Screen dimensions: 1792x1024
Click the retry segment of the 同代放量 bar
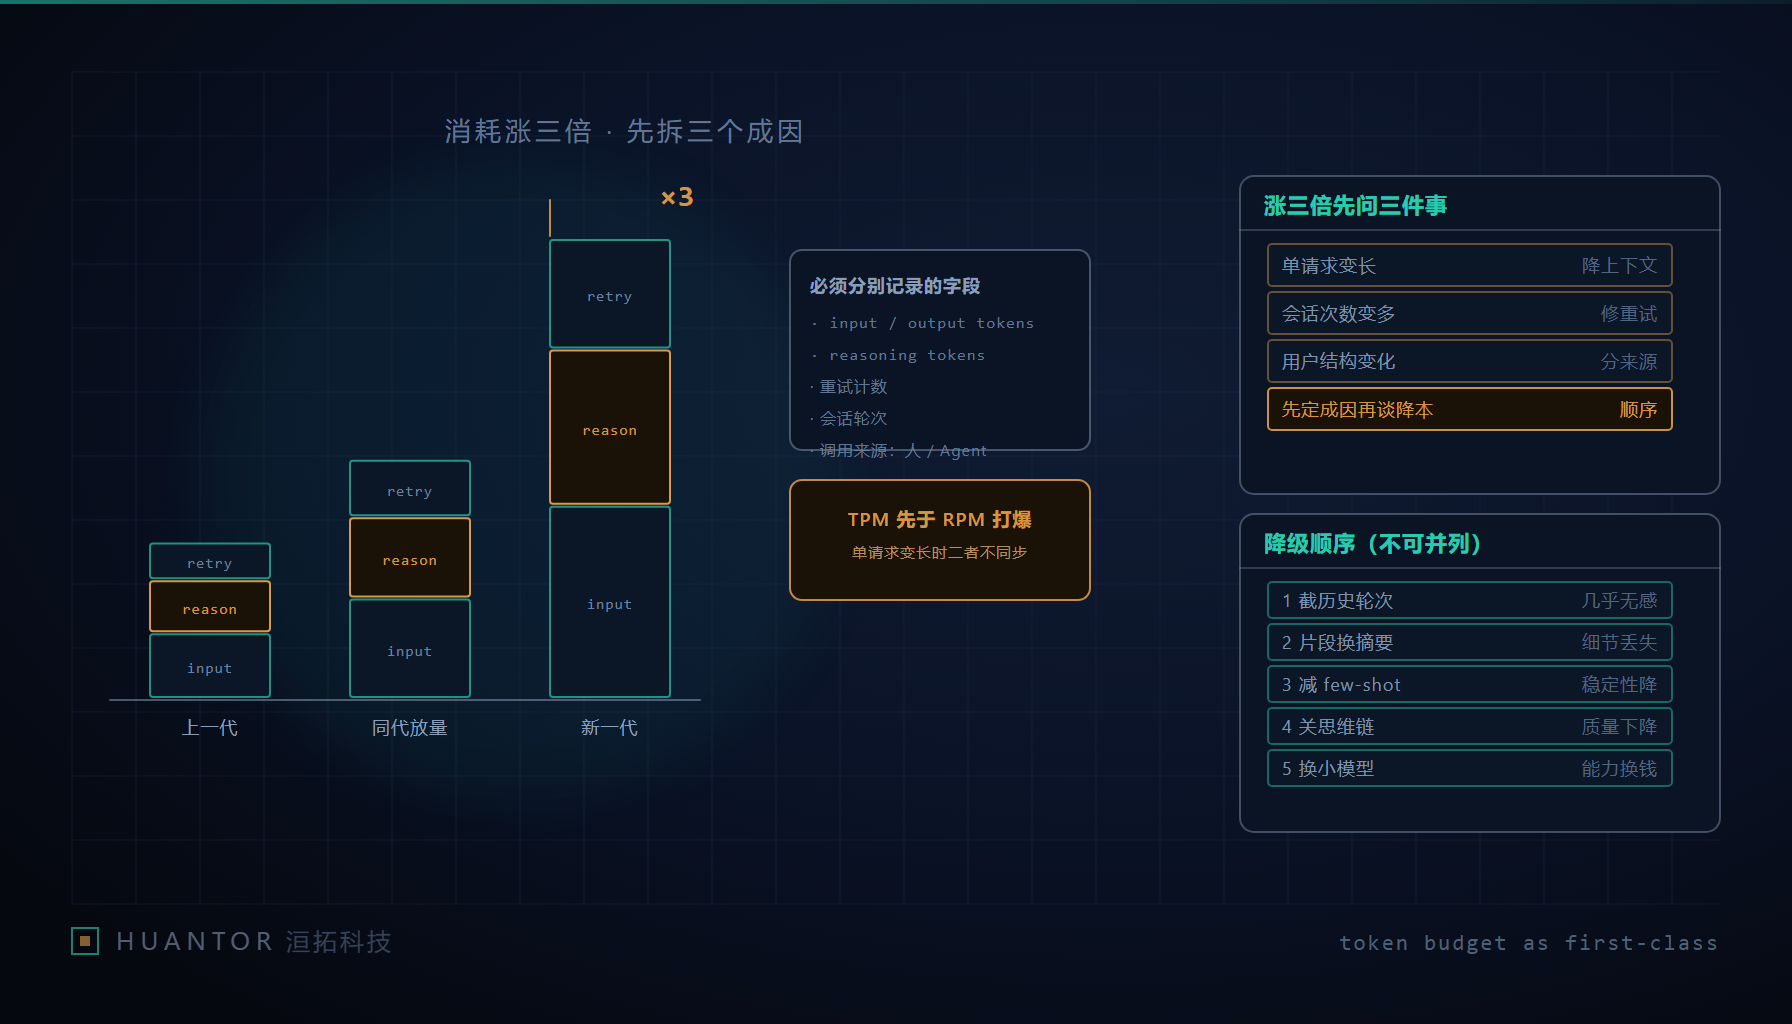click(410, 488)
